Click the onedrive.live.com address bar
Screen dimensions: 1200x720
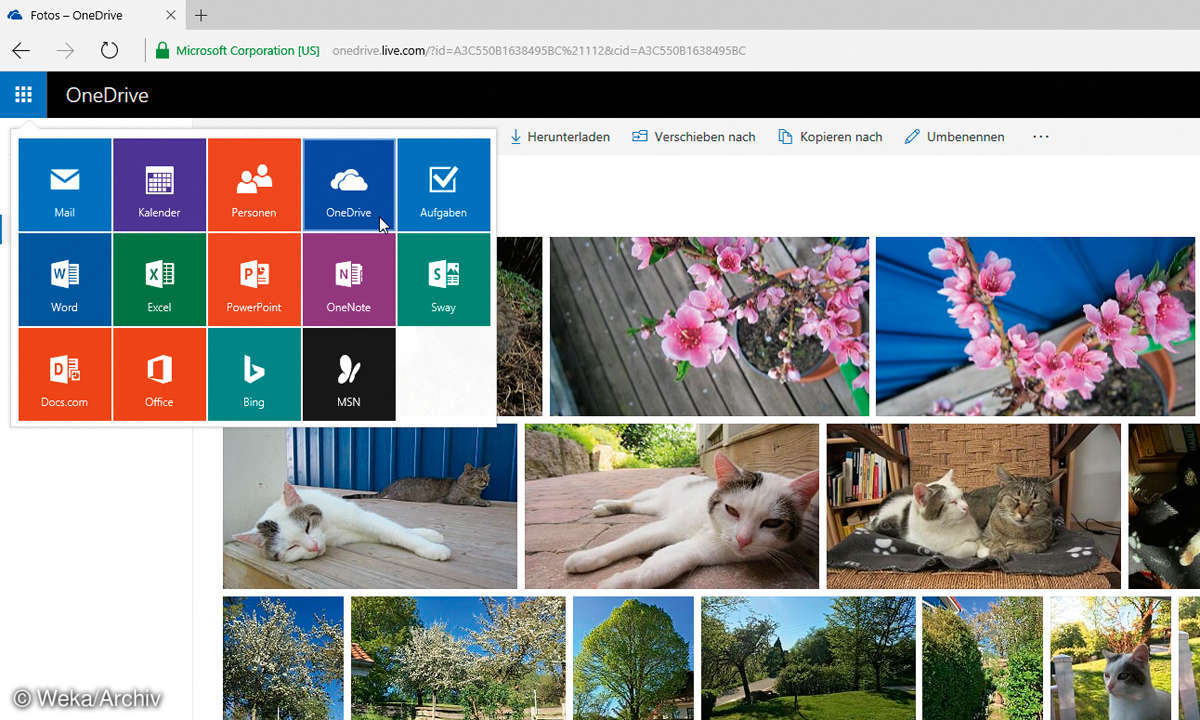point(539,50)
